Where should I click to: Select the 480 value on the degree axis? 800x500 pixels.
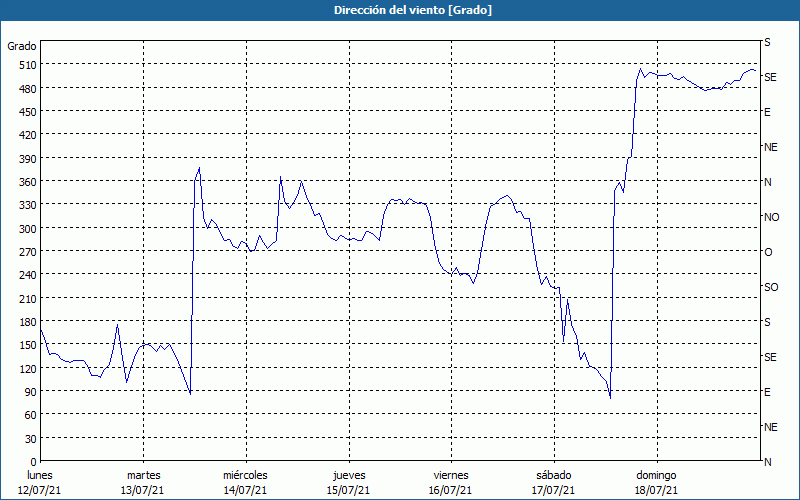point(28,89)
